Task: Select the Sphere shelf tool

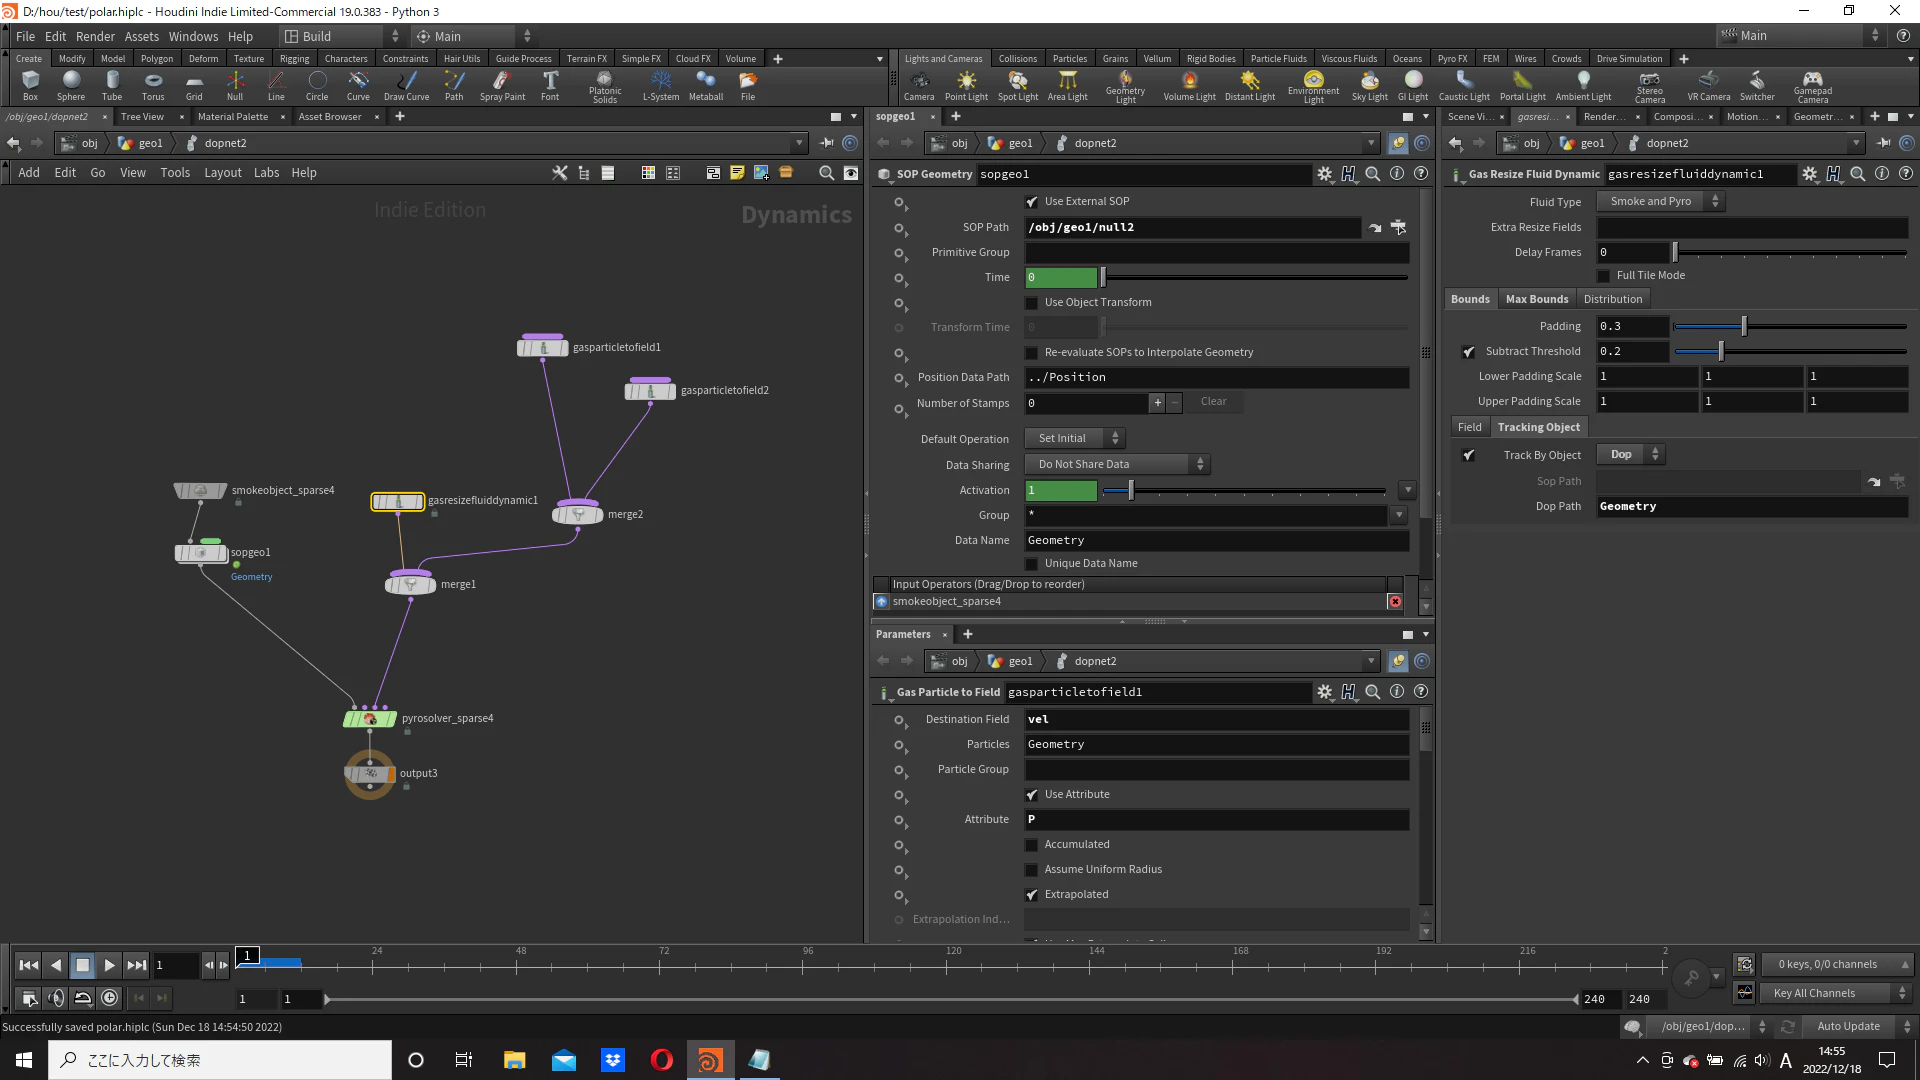Action: coord(71,86)
